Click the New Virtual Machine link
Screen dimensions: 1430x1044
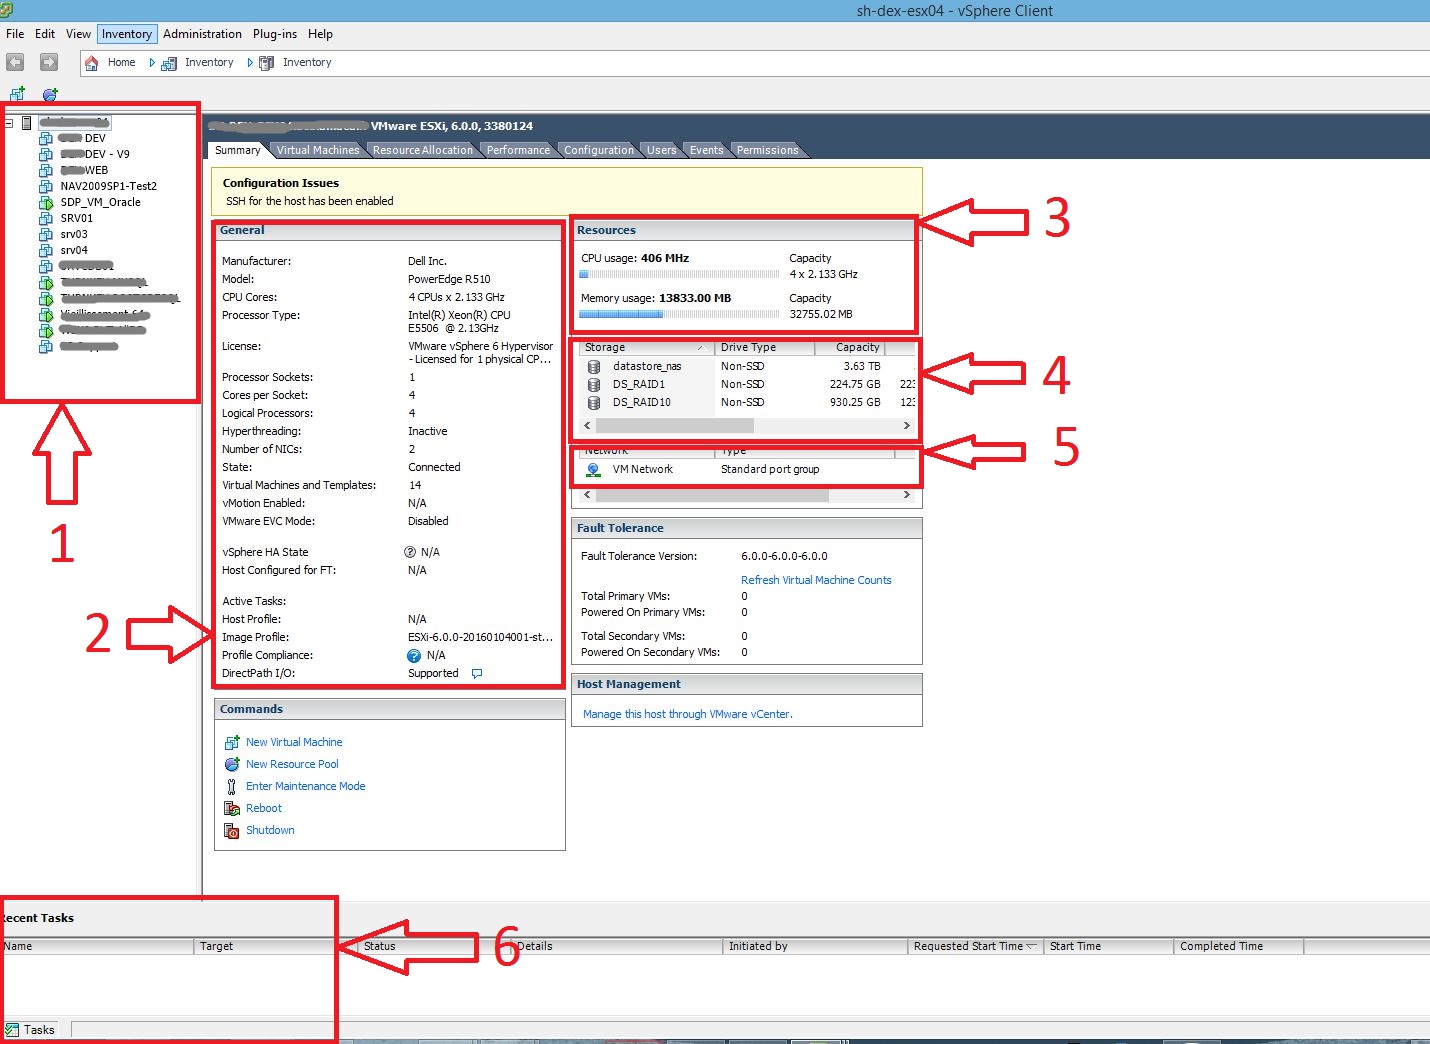294,743
